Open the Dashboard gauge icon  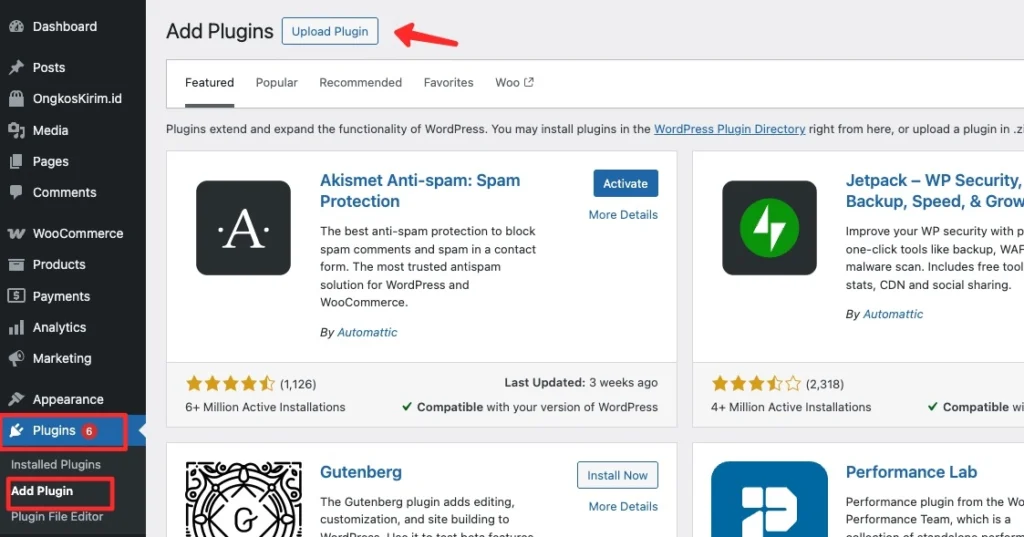tap(16, 27)
